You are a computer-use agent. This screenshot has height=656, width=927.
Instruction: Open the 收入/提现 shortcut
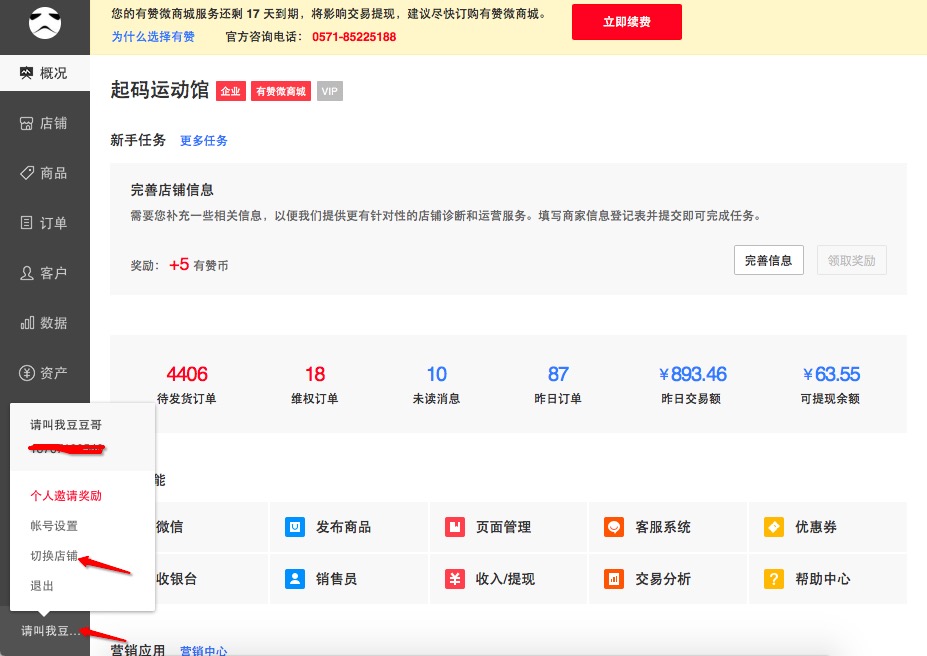508,579
